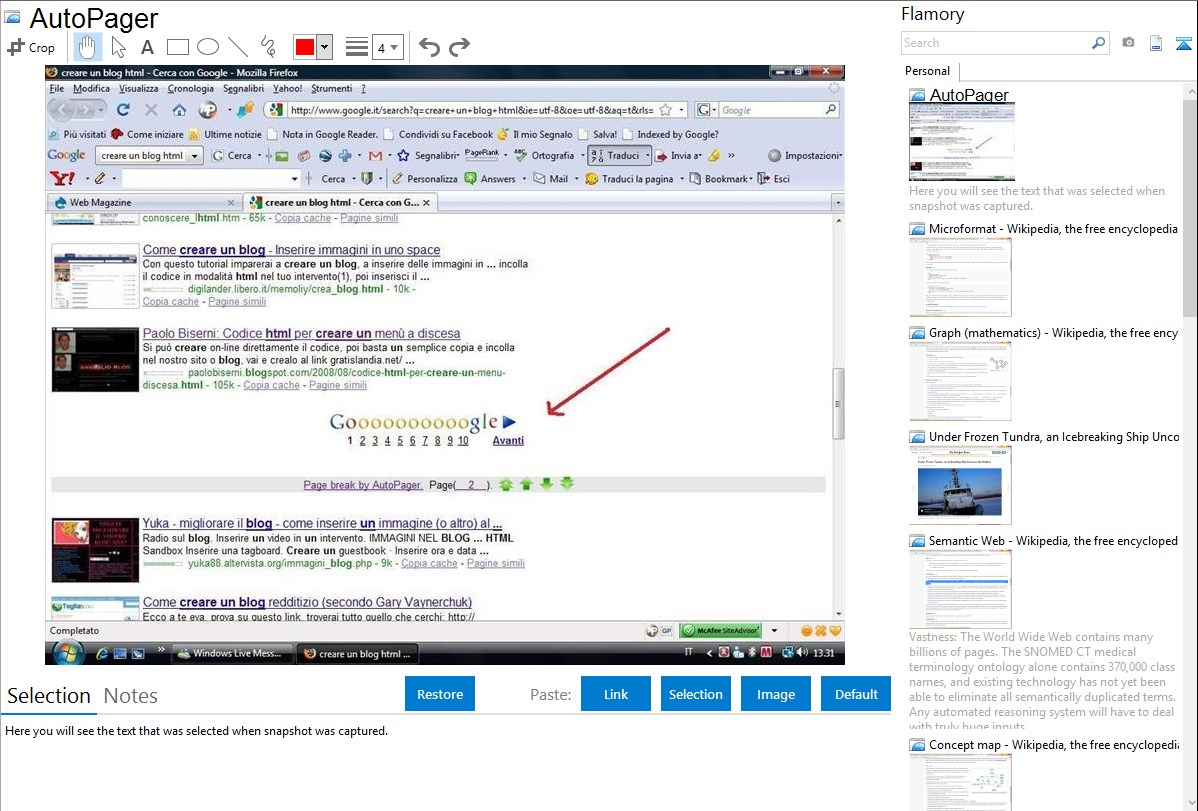Open the AutoPager snapshot title in list
Image resolution: width=1198 pixels, height=811 pixels.
(969, 96)
